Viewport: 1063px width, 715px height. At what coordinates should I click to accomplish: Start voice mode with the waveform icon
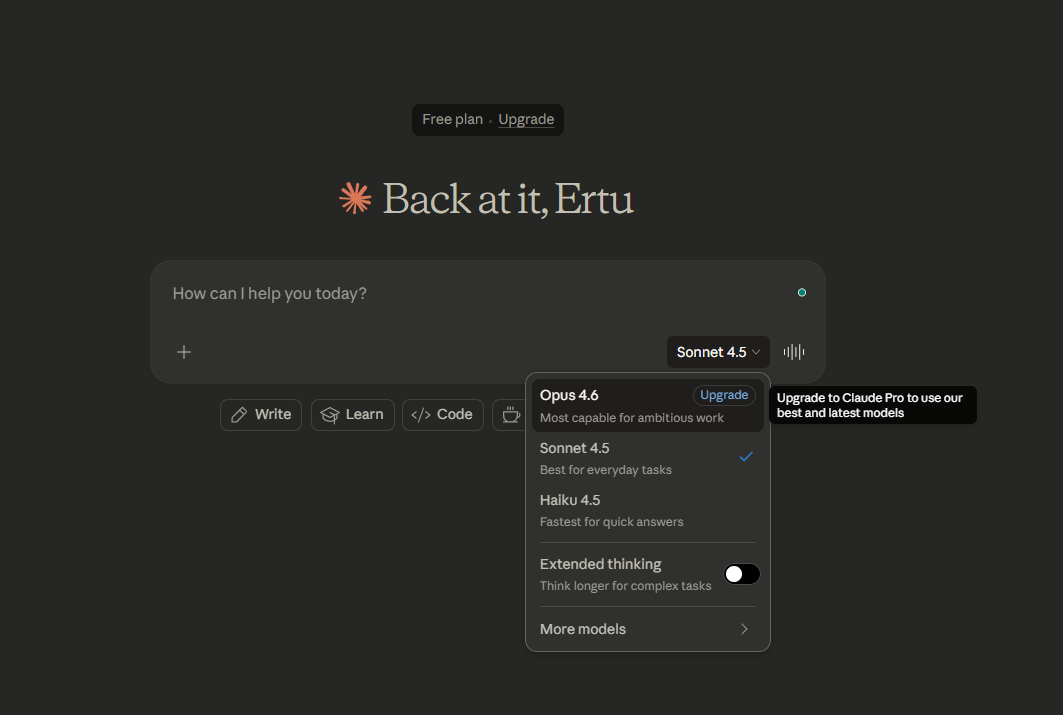coord(793,352)
